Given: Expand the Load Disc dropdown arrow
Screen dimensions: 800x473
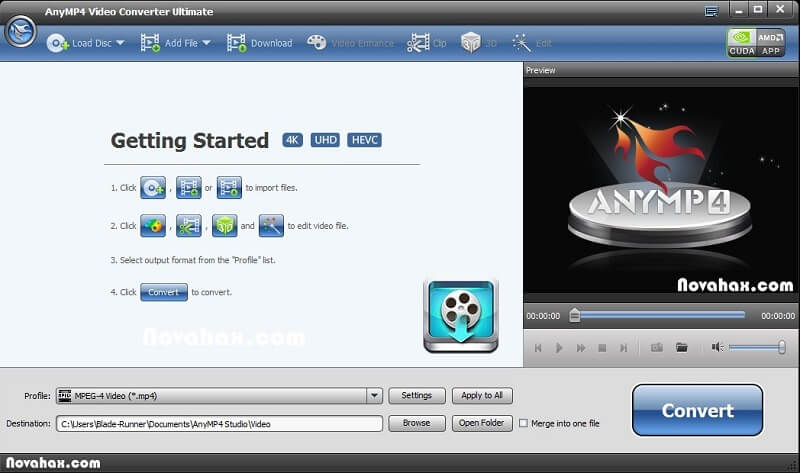Looking at the screenshot, I should coord(120,43).
